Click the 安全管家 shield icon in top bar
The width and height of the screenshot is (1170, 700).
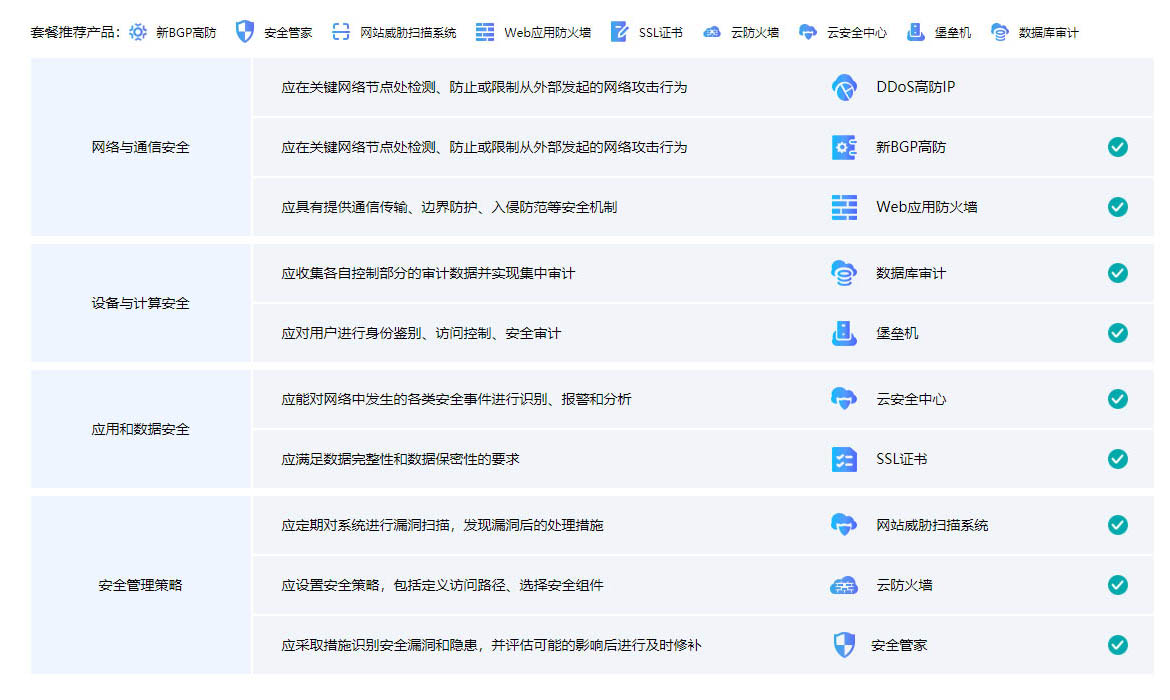pyautogui.click(x=245, y=31)
